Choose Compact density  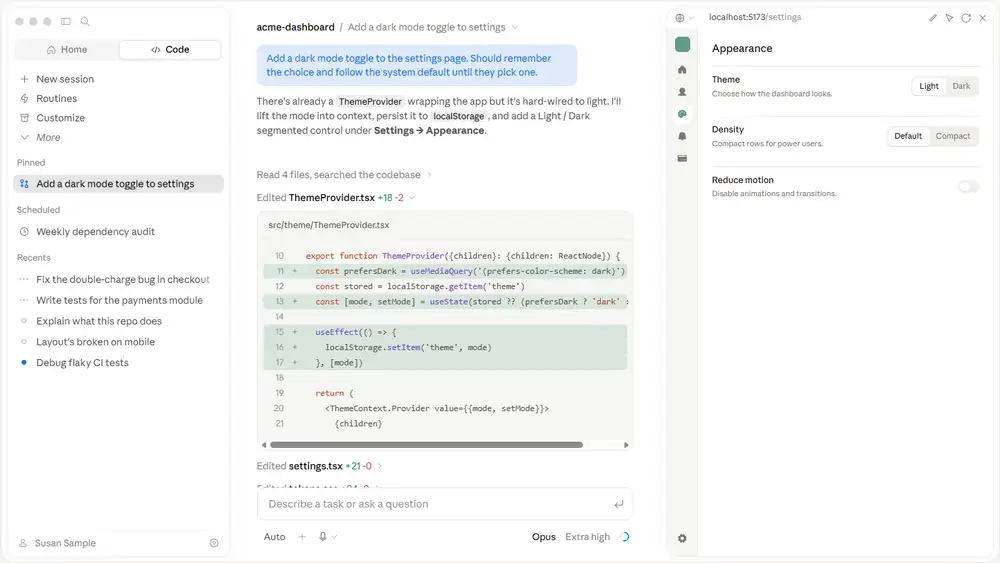[953, 136]
